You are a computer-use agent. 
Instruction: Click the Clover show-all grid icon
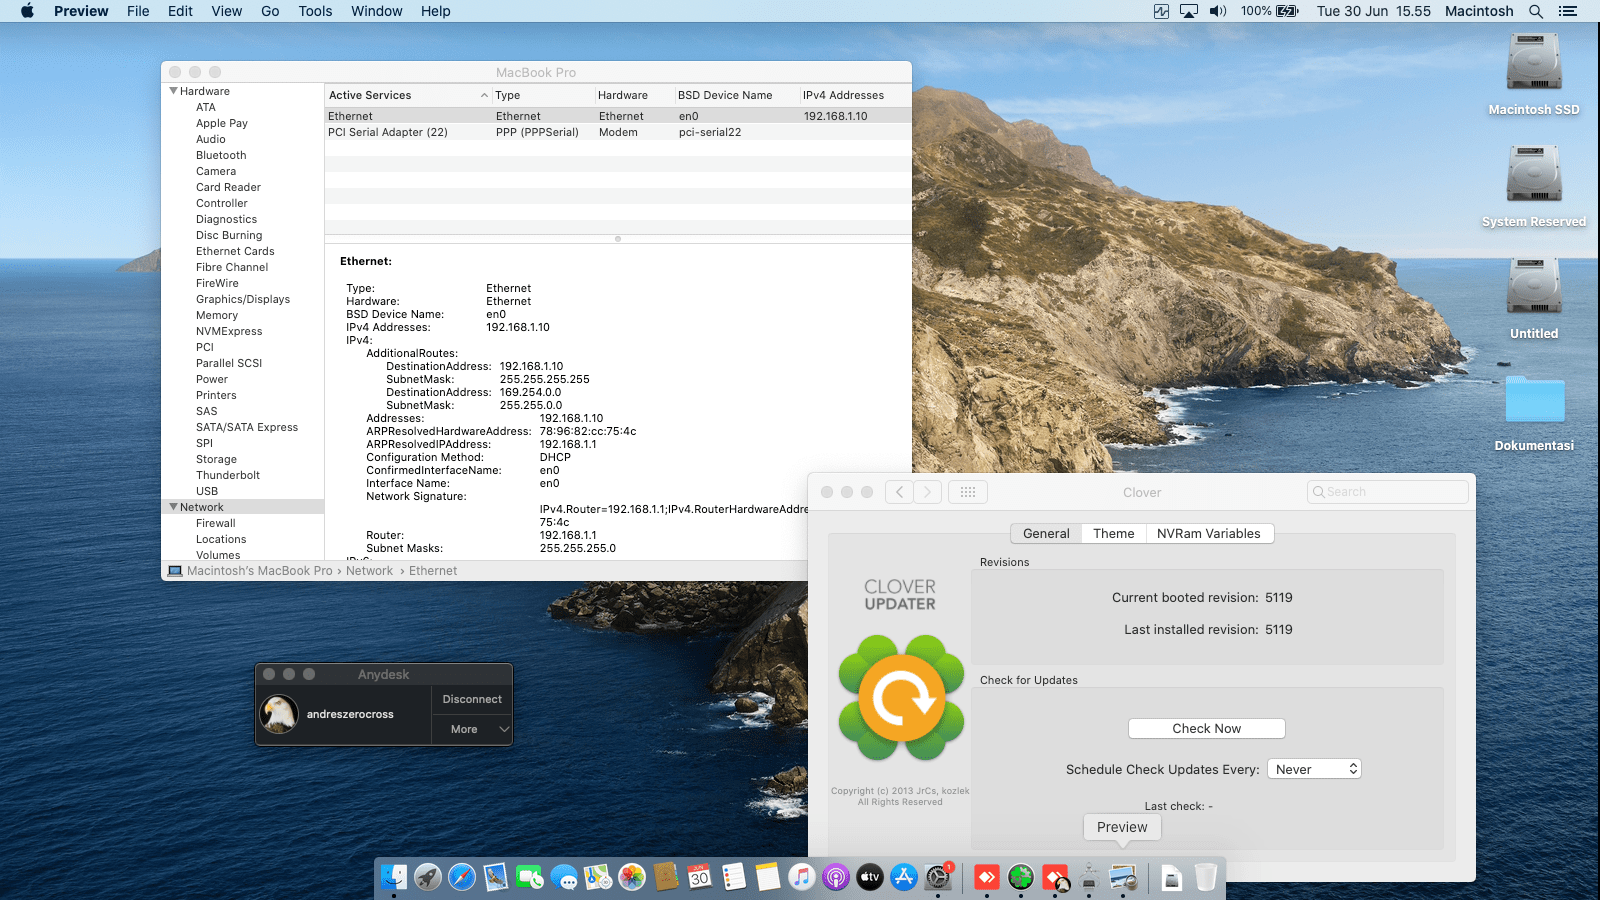tap(967, 492)
